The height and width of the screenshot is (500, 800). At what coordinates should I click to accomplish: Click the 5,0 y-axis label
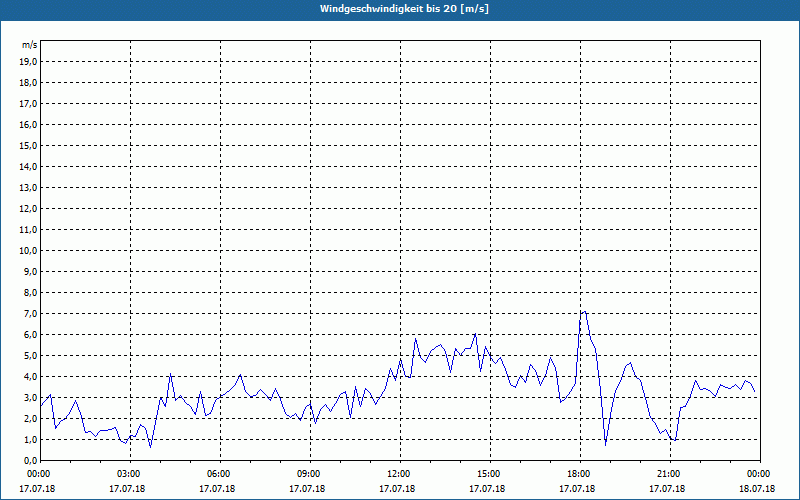30,356
